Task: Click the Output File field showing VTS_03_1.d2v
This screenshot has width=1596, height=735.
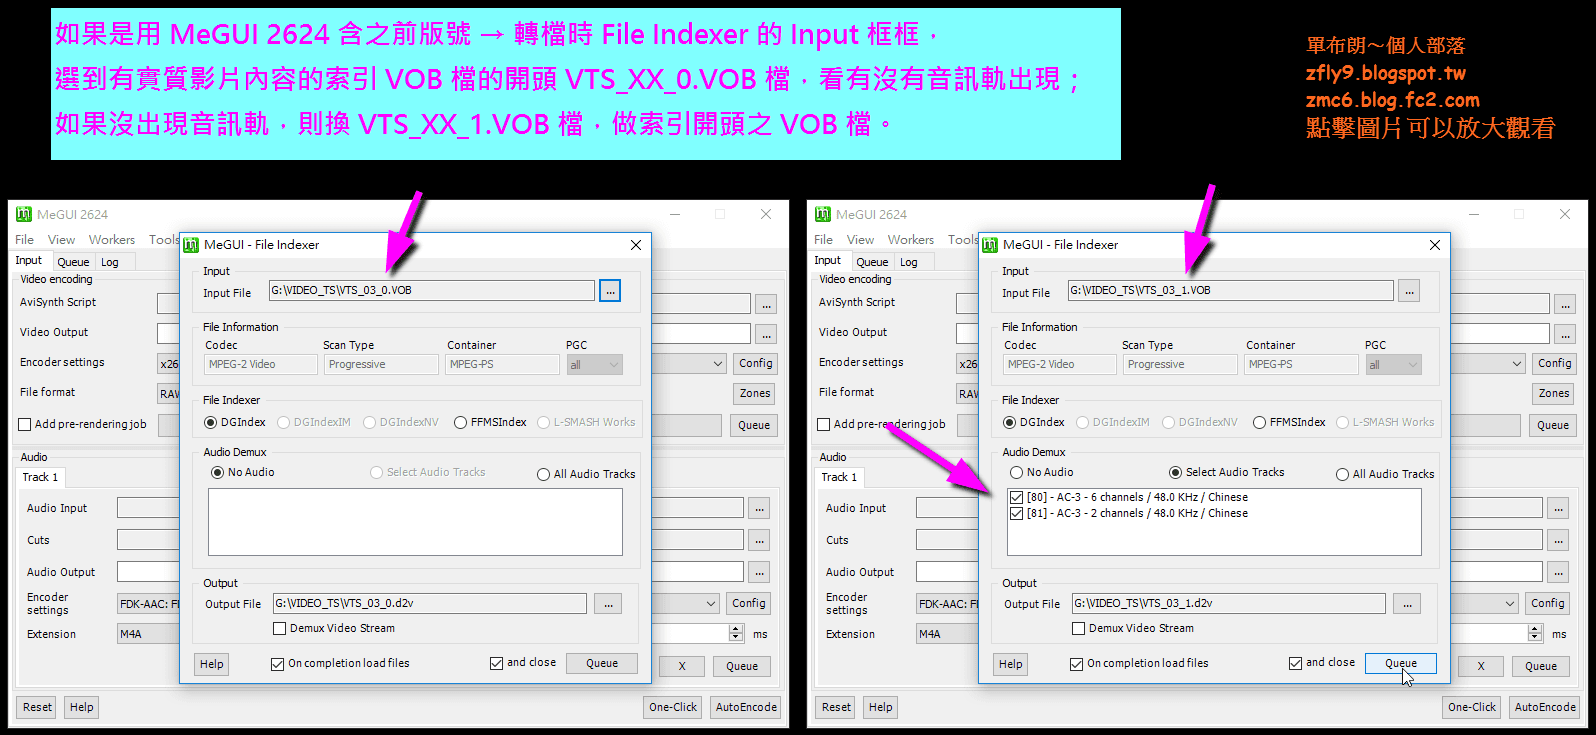Action: pos(1229,604)
